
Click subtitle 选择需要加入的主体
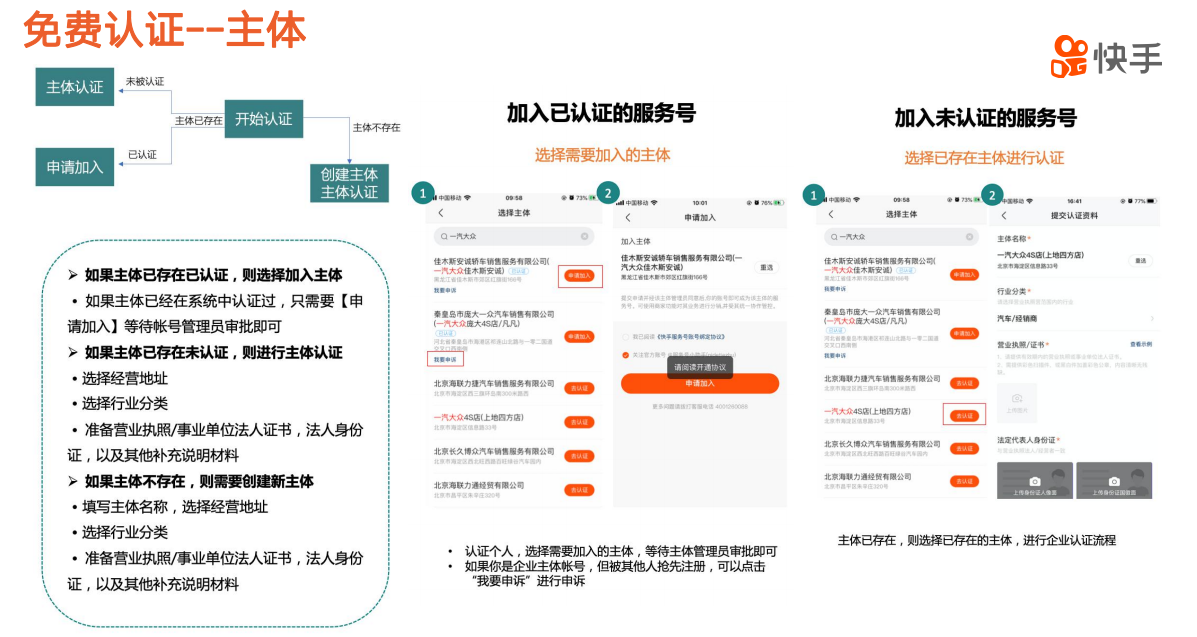(602, 155)
